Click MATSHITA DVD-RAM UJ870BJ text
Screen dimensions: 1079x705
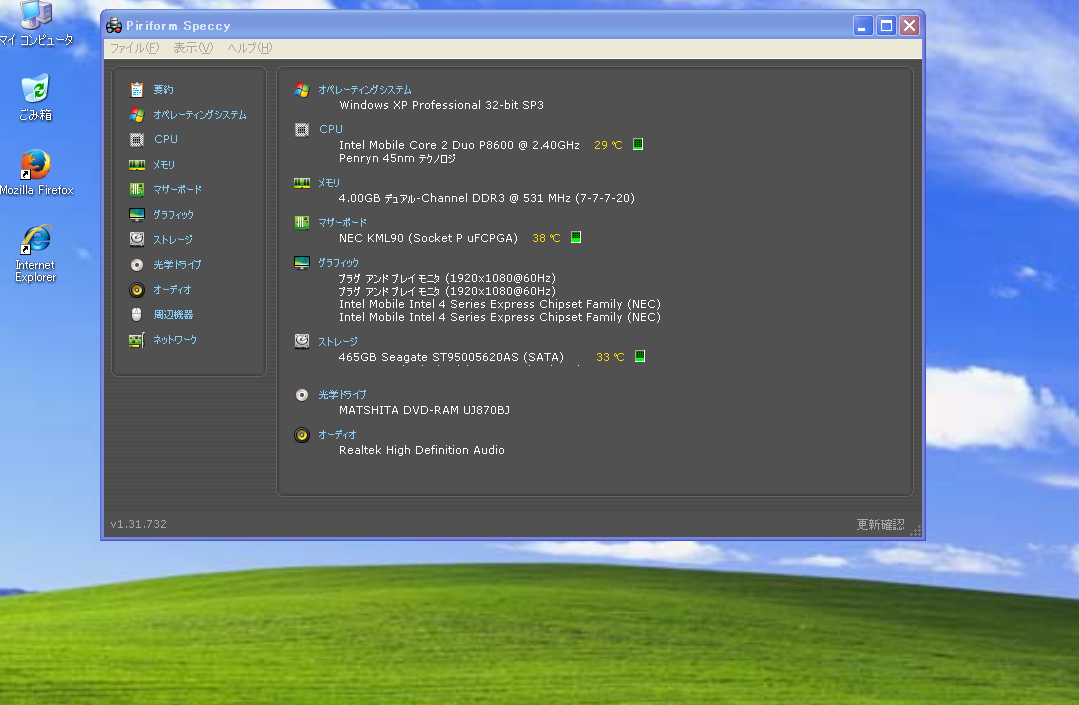pyautogui.click(x=424, y=410)
